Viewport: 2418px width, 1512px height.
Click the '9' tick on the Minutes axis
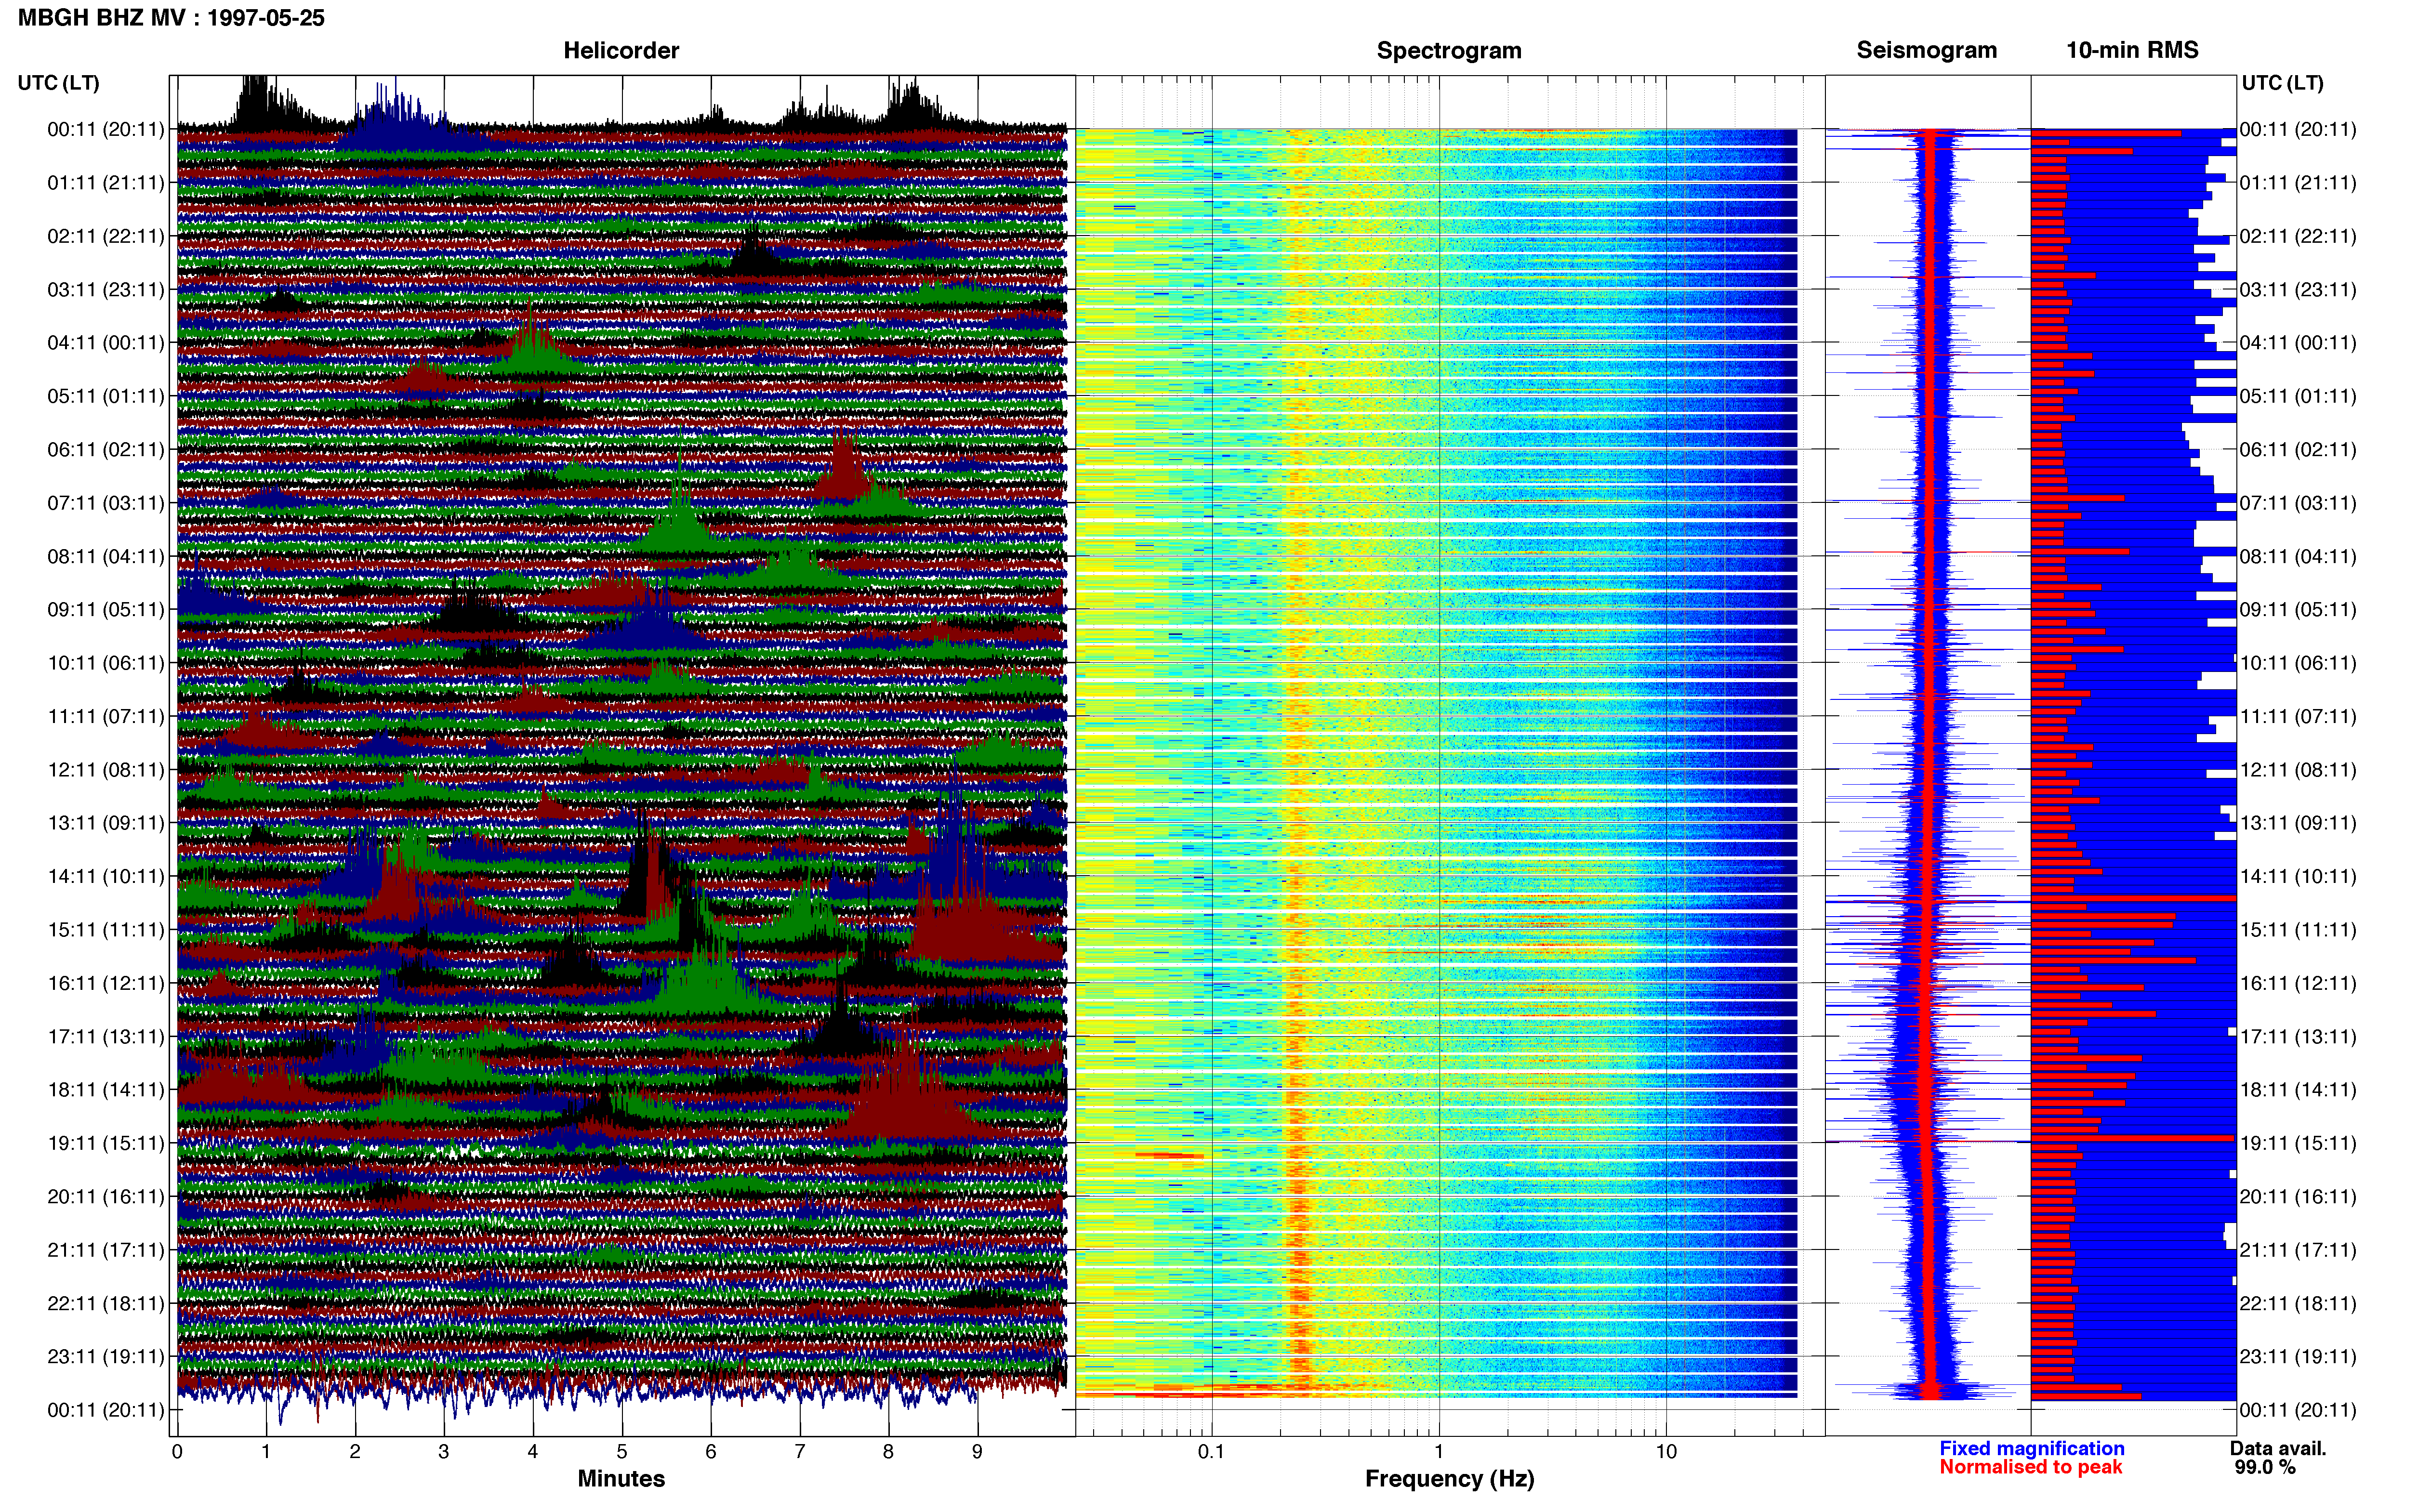click(x=977, y=1451)
